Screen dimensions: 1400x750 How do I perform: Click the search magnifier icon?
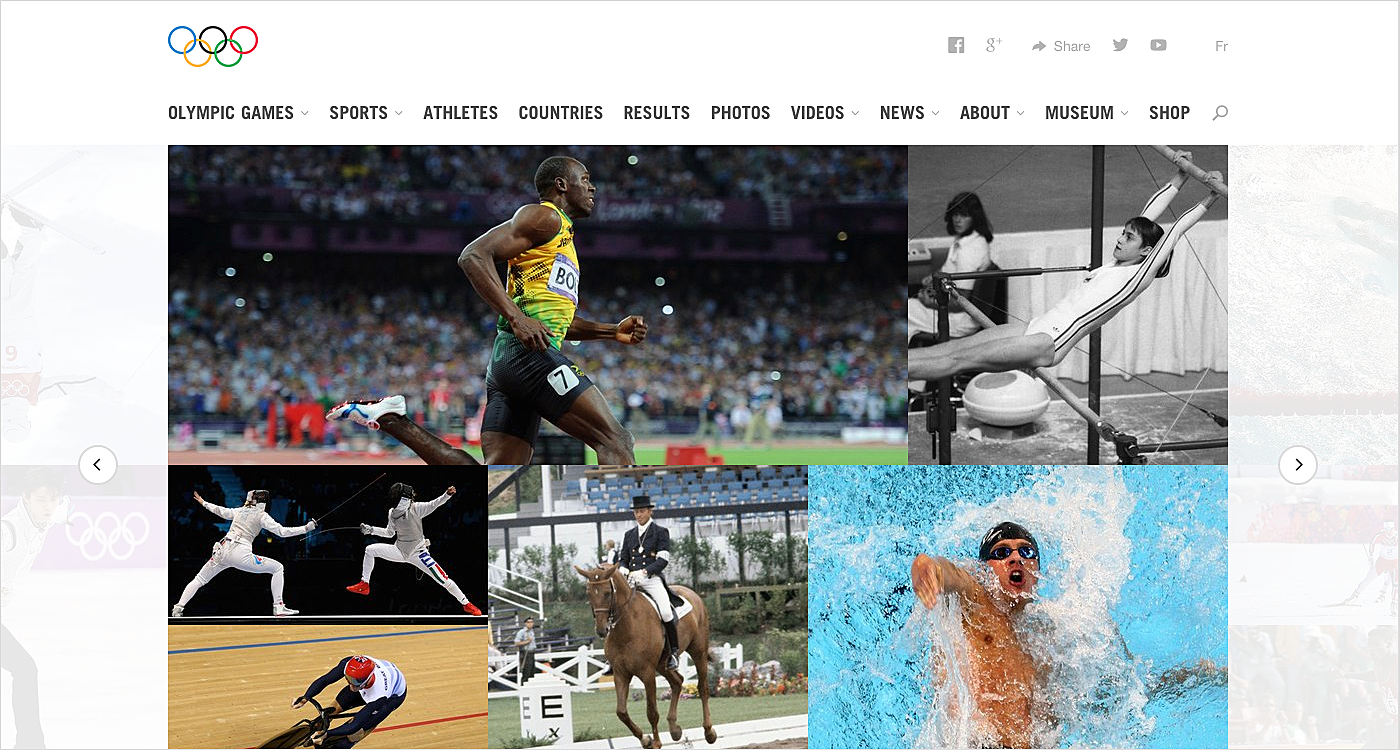(x=1220, y=113)
